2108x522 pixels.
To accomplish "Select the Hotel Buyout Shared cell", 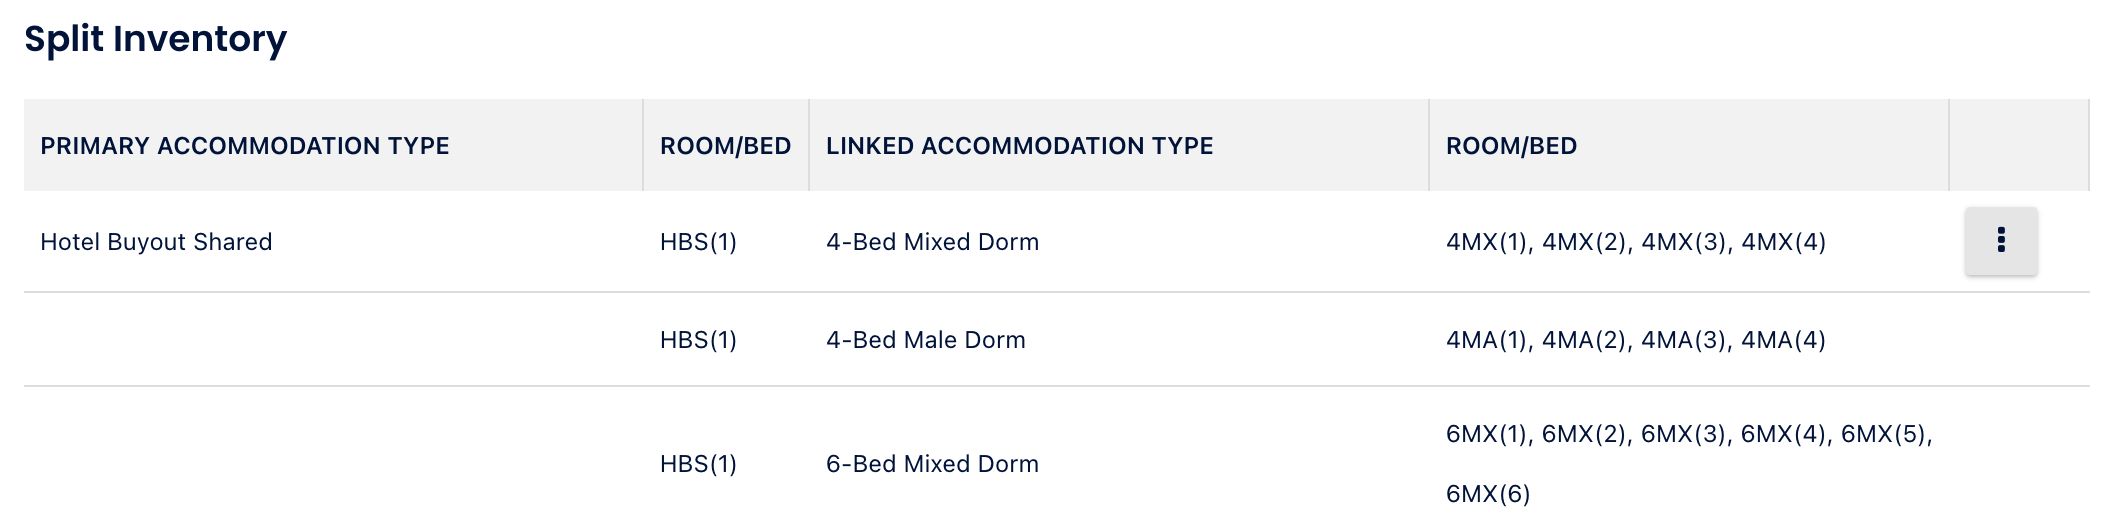I will pos(156,242).
